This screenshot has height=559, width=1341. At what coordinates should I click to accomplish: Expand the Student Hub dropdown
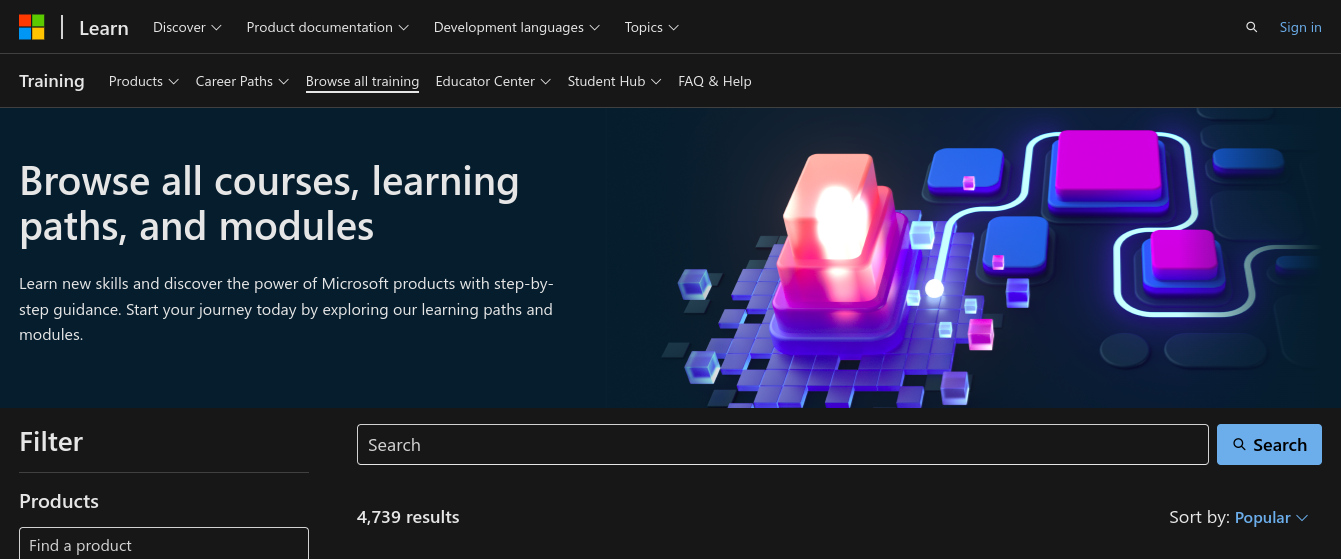pos(614,81)
